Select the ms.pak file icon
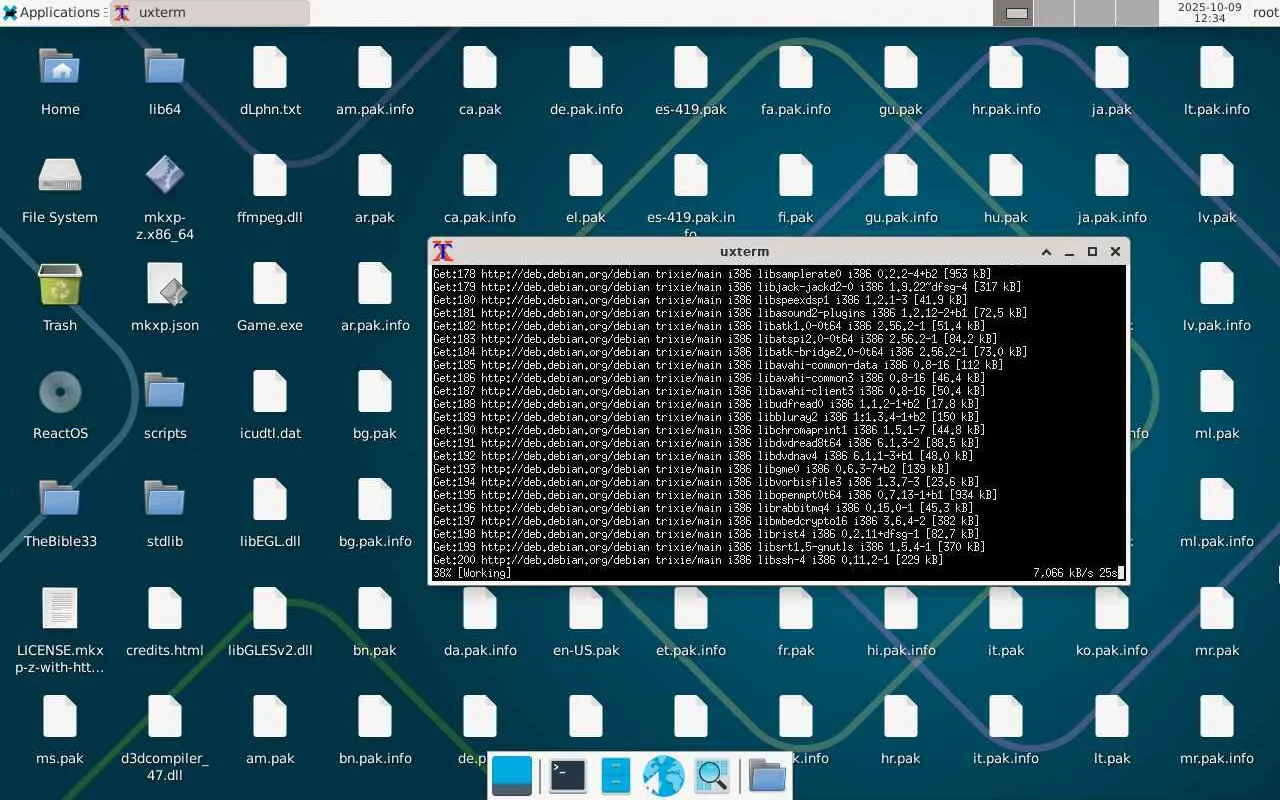The width and height of the screenshot is (1280, 800). (x=60, y=717)
